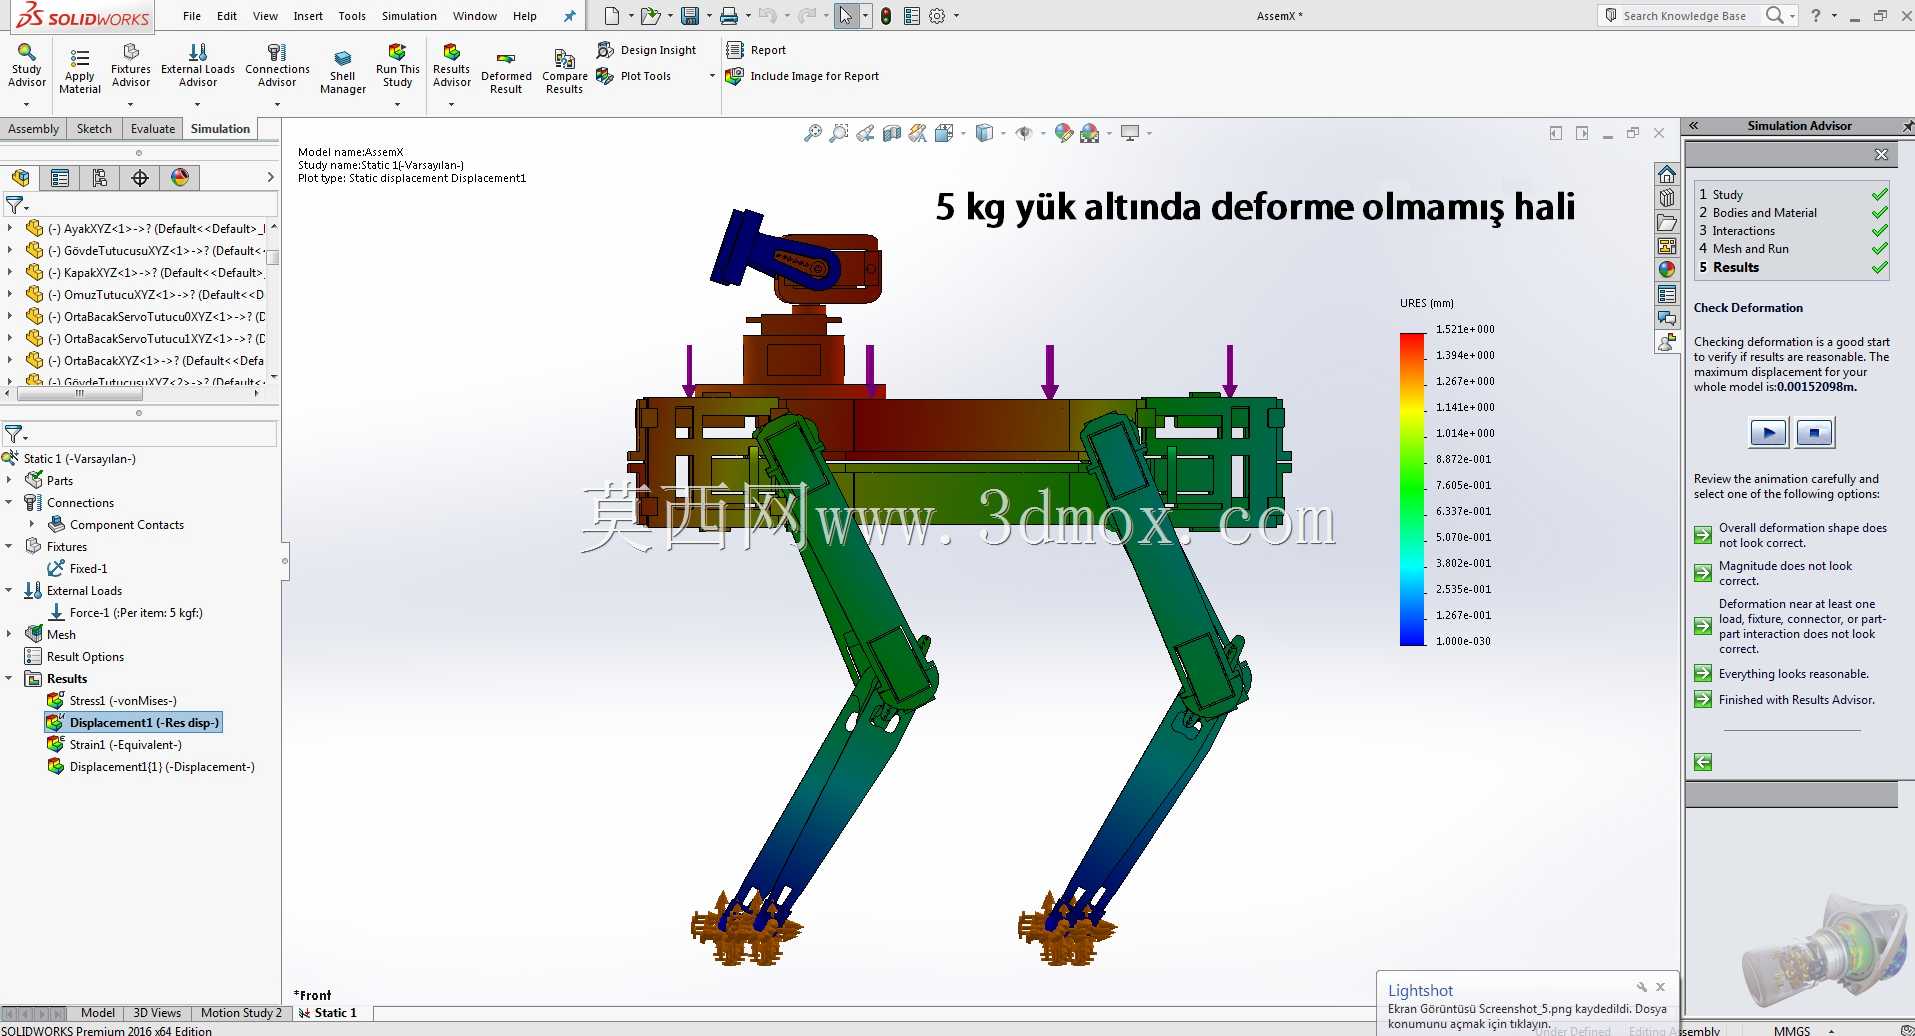1915x1036 pixels.
Task: Open the Fixtures Advisor
Action: point(131,66)
